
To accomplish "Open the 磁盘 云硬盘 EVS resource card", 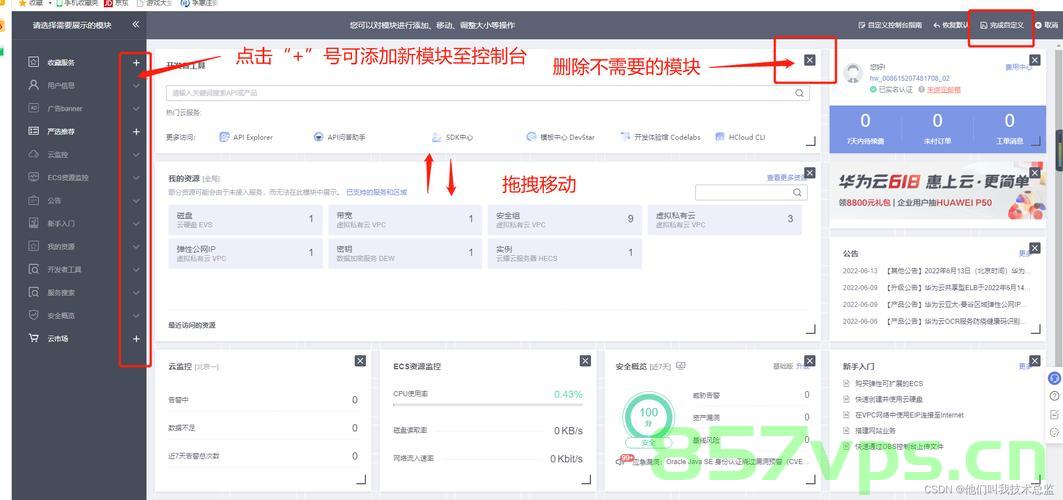I will tap(245, 220).
